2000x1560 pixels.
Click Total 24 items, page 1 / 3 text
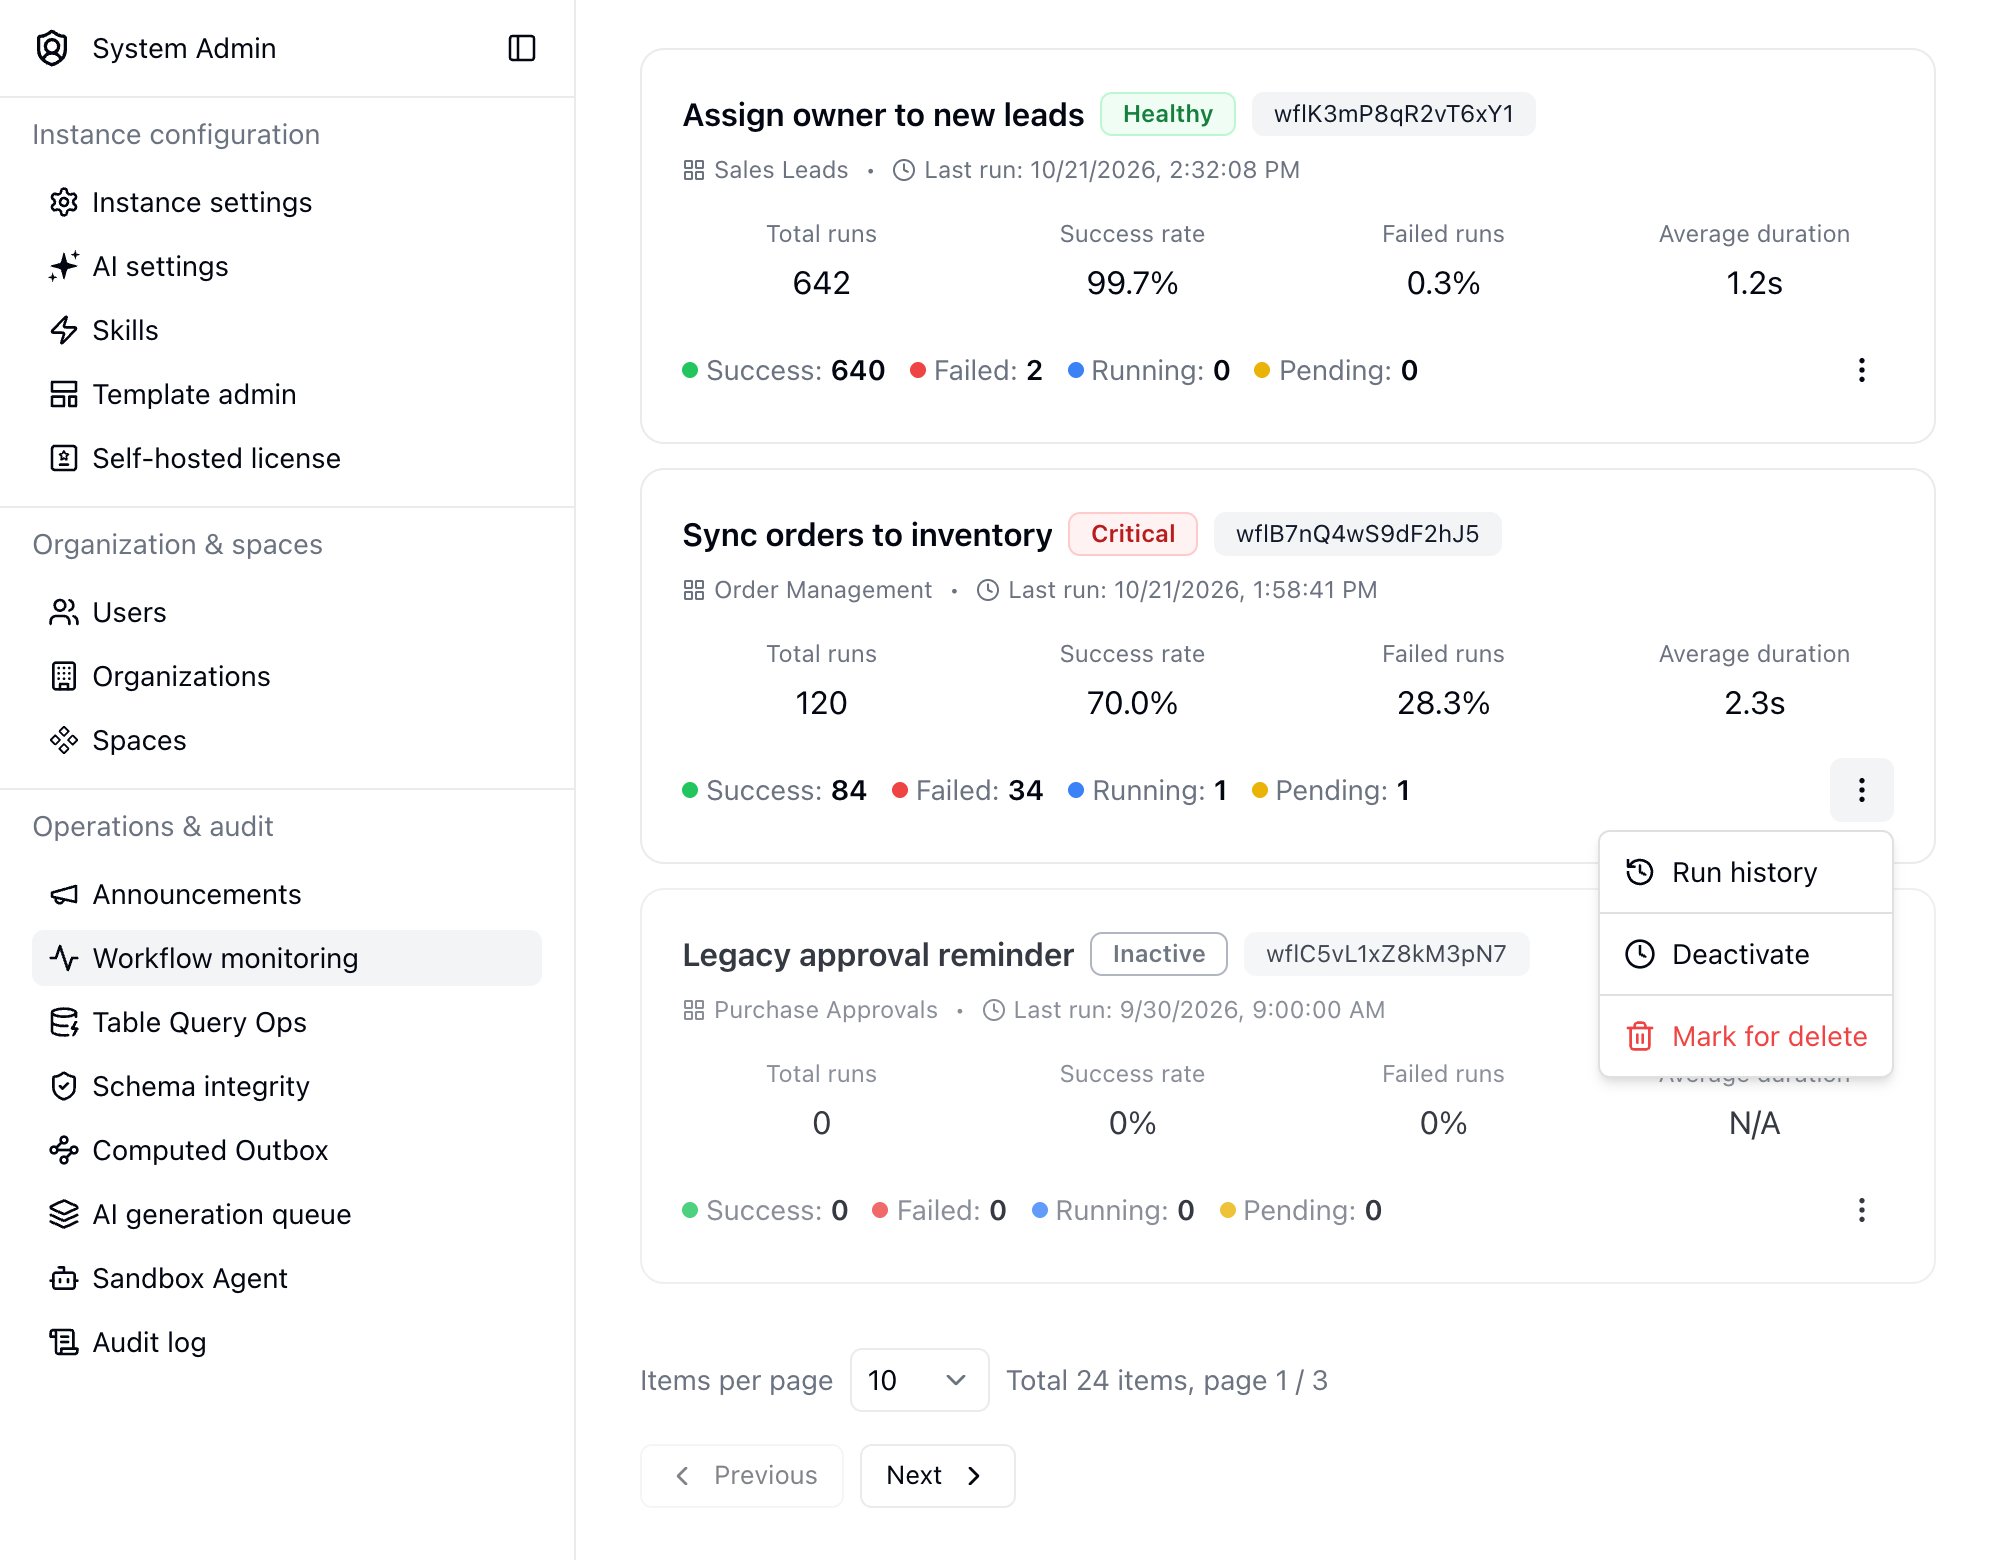(1167, 1380)
